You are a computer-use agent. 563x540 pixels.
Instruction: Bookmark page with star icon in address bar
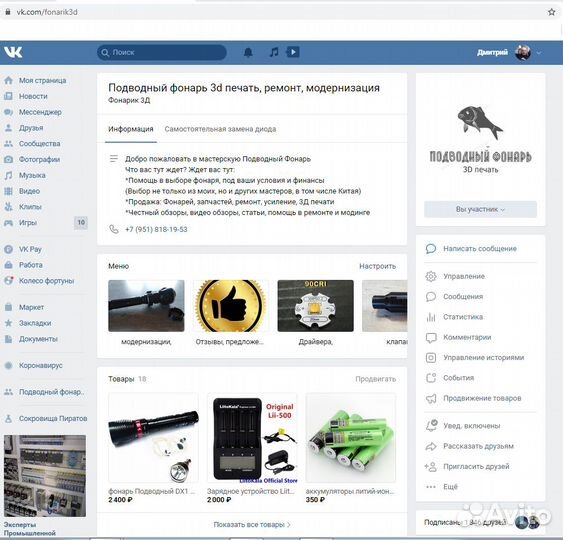pyautogui.click(x=552, y=12)
